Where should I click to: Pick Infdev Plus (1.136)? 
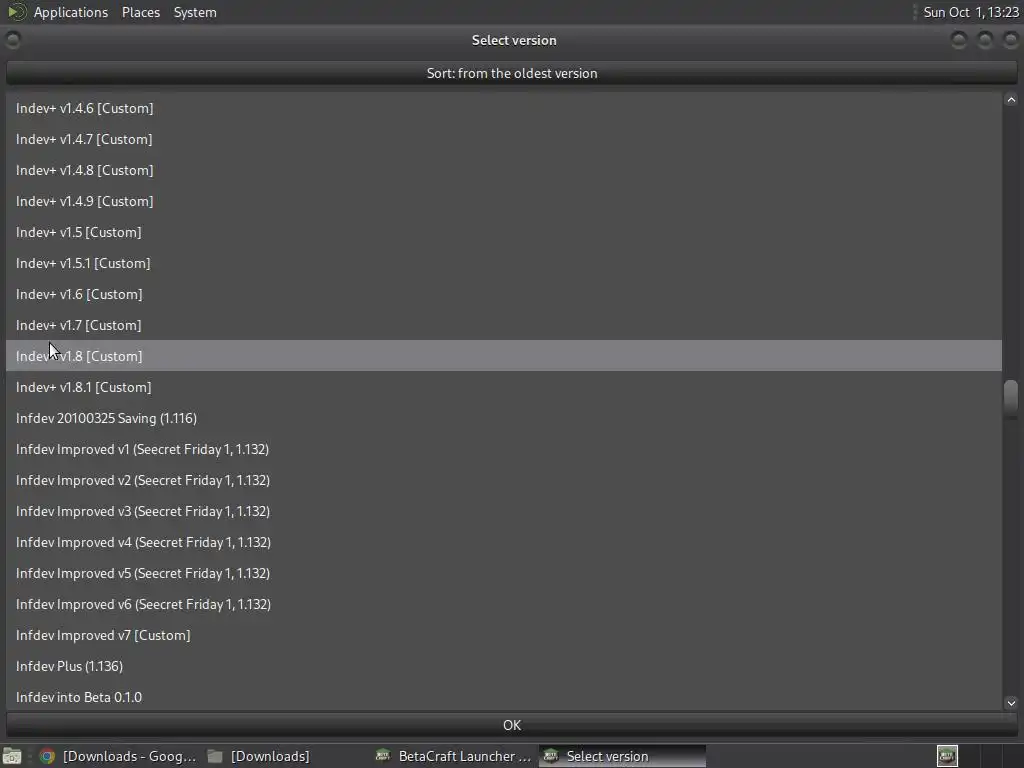(504, 666)
